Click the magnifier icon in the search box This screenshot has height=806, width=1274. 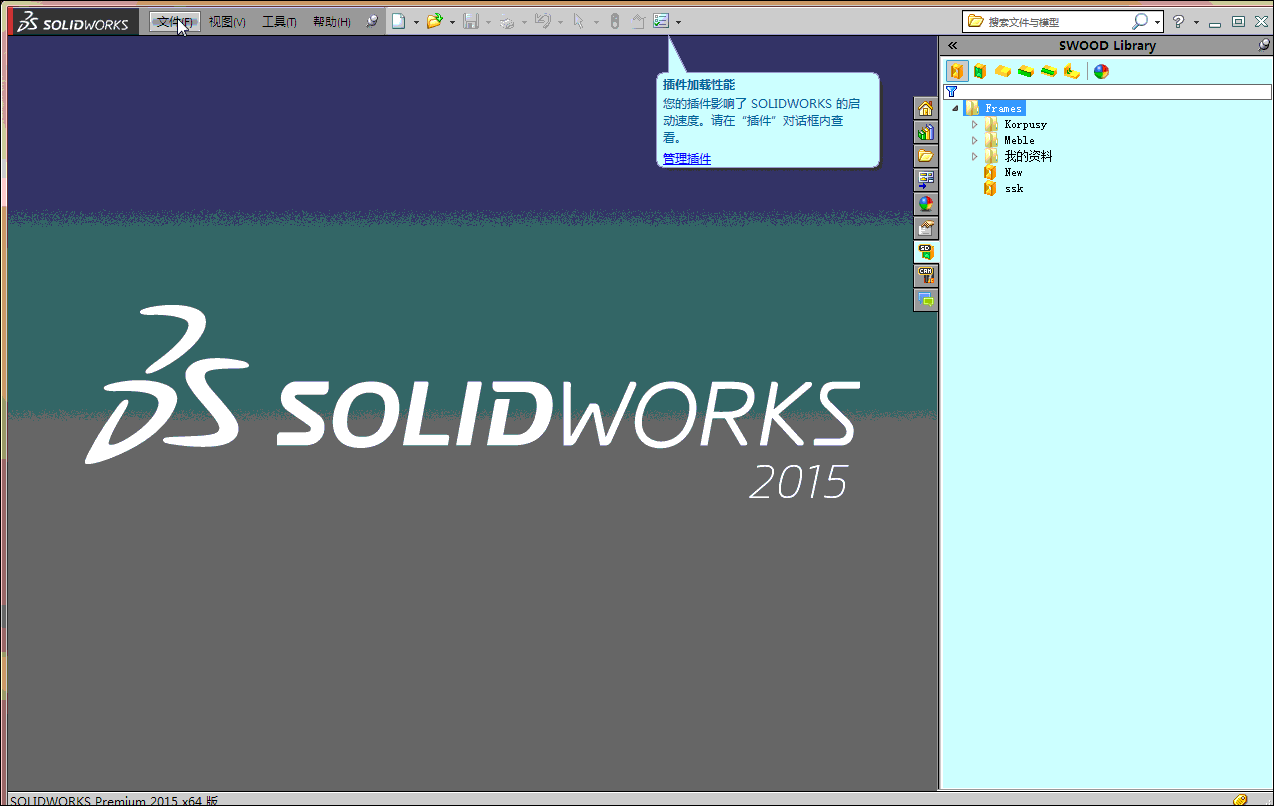coord(1140,21)
